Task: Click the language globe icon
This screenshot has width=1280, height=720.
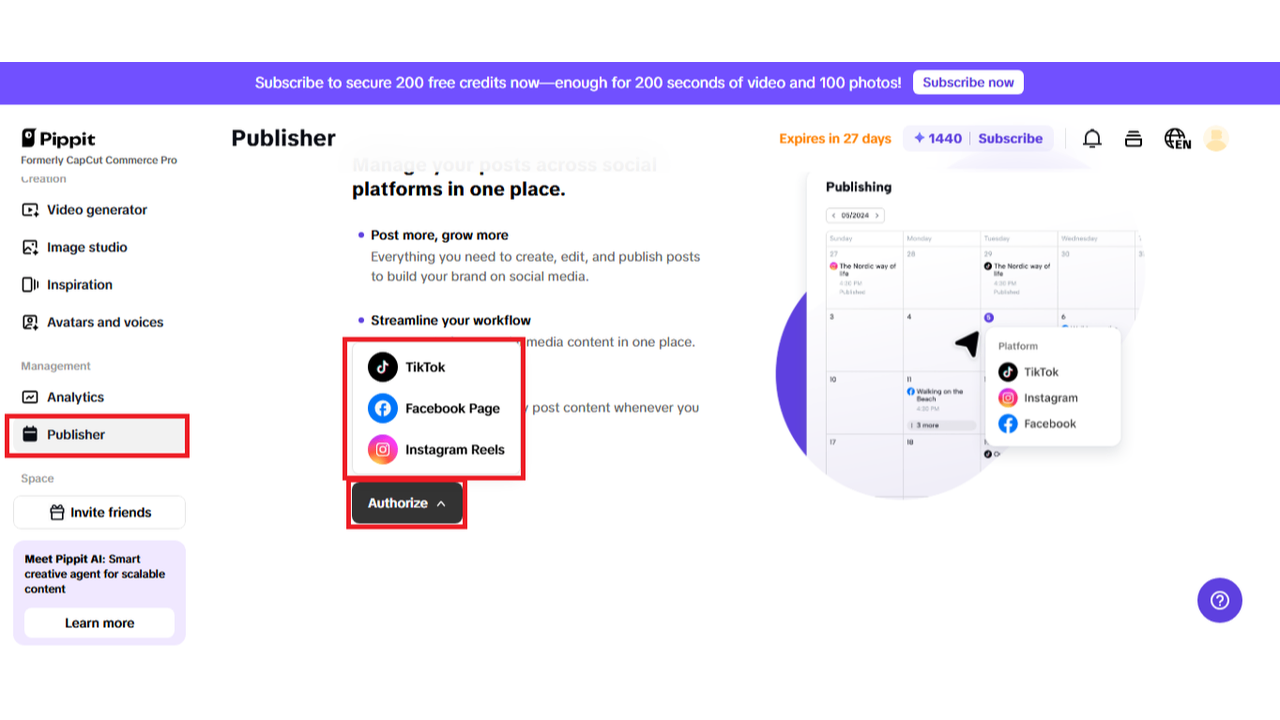Action: 1177,139
